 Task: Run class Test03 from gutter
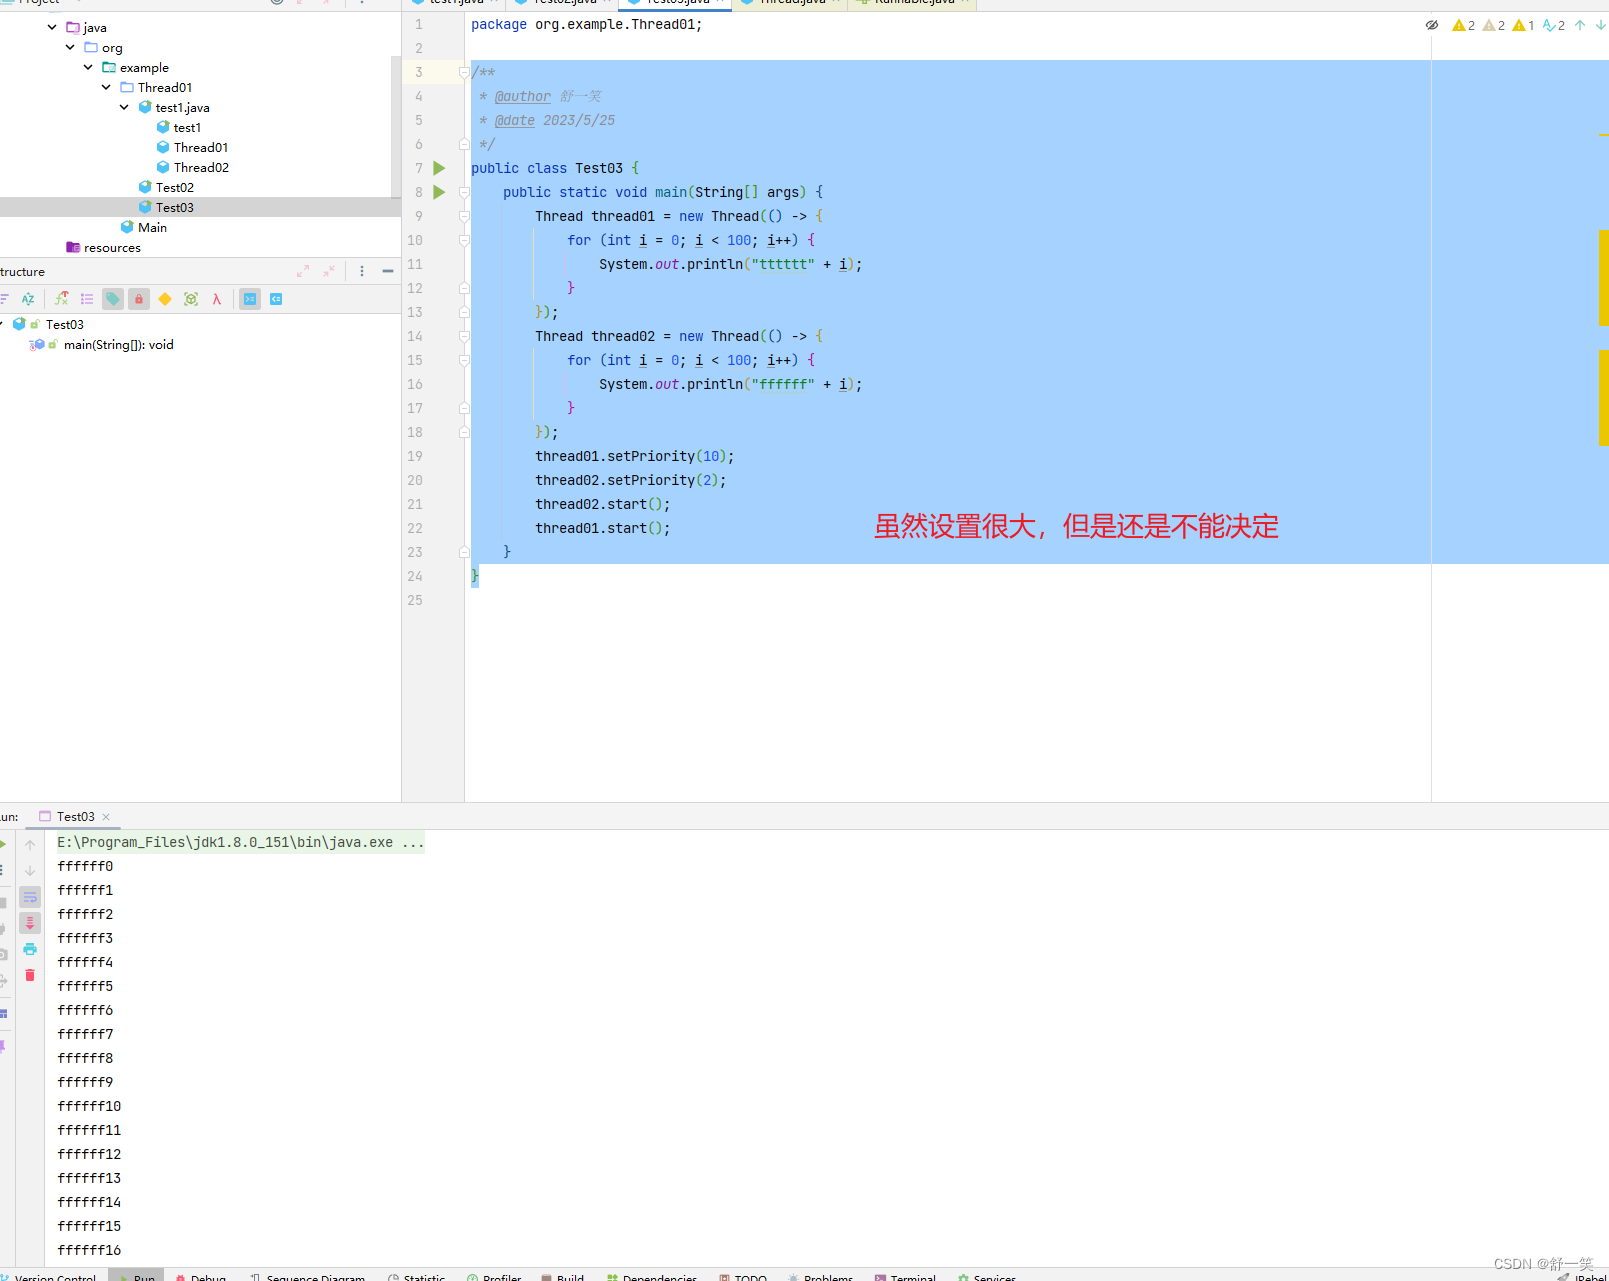[439, 168]
